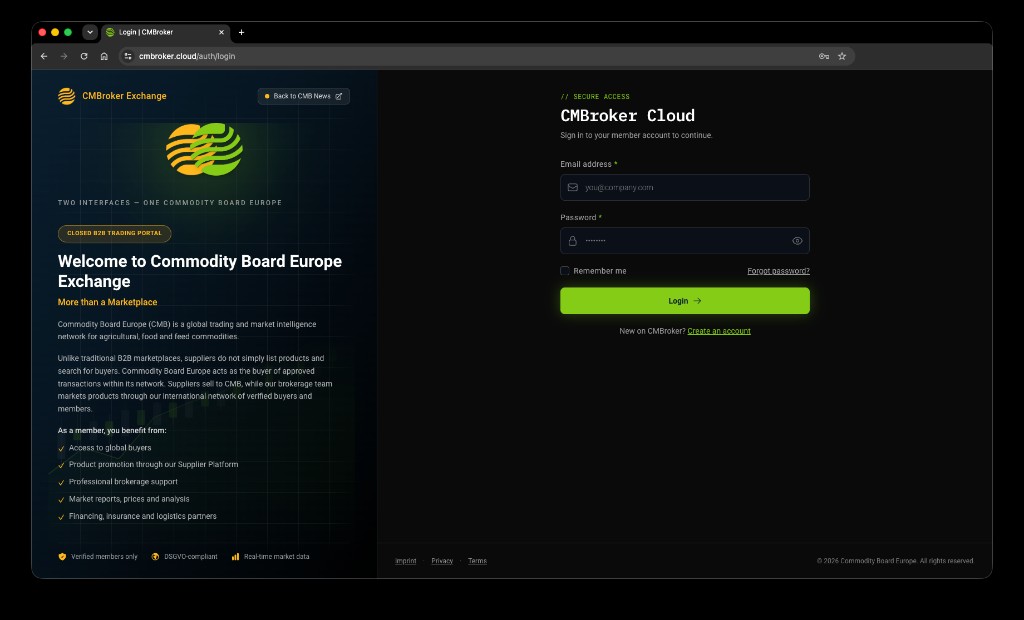The image size is (1024, 620).
Task: Click the '// SECURE ACCESS' label
Action: click(x=595, y=97)
